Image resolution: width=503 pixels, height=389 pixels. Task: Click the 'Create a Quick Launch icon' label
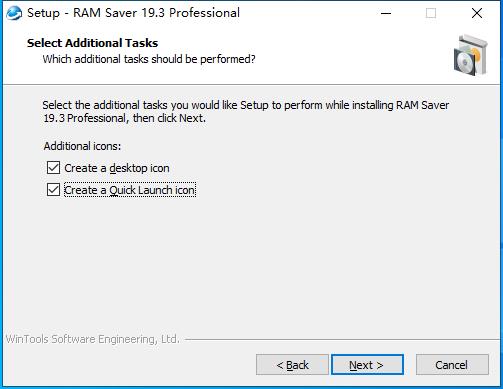[130, 190]
